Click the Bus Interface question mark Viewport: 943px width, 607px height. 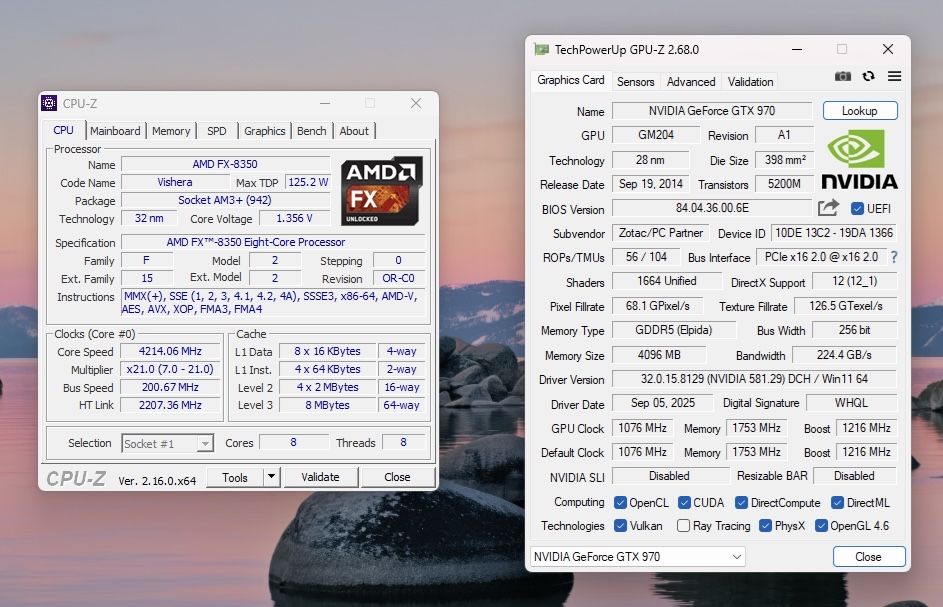894,257
